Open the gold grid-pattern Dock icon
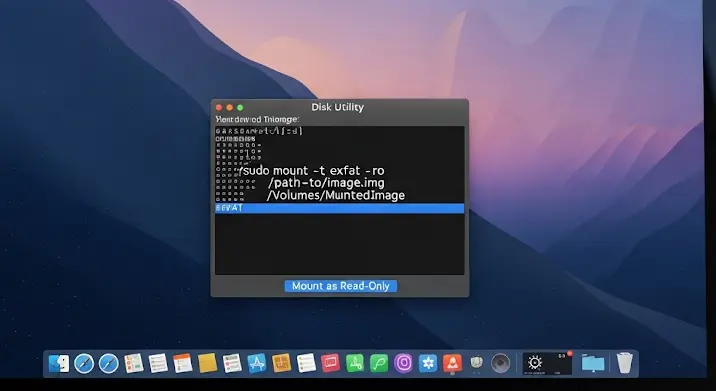 [281, 364]
